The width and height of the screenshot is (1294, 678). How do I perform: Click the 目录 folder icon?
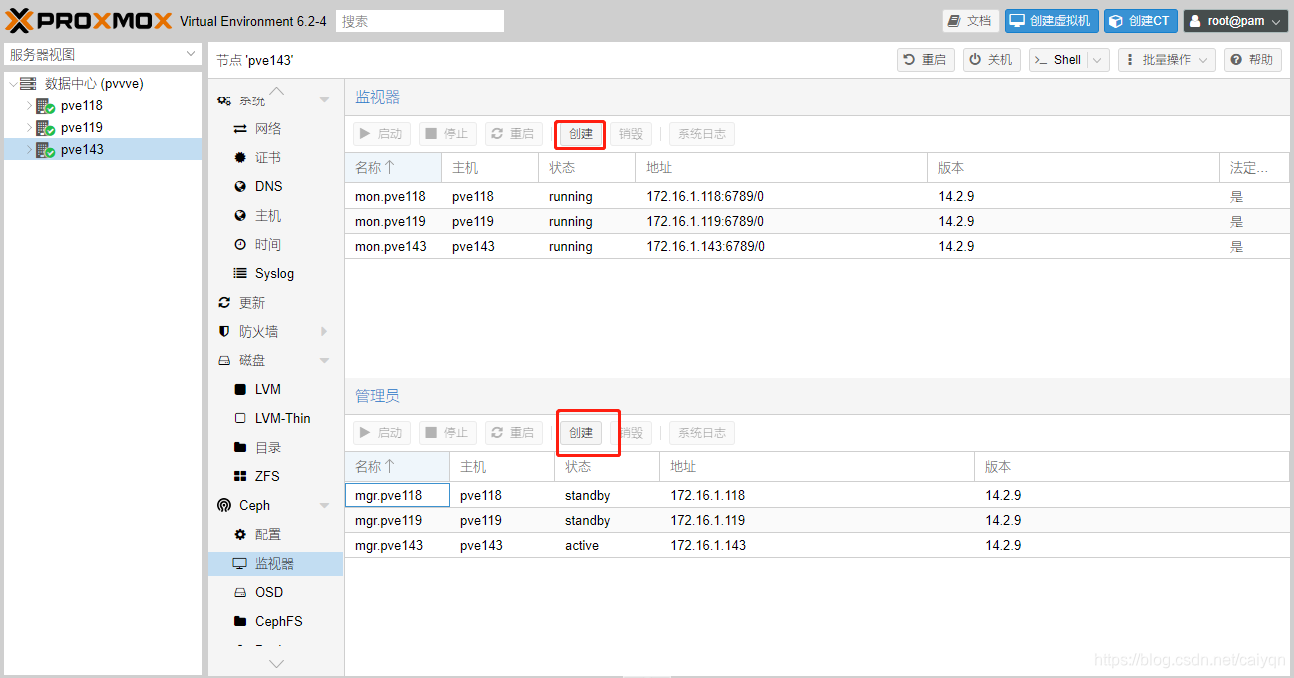click(x=240, y=448)
